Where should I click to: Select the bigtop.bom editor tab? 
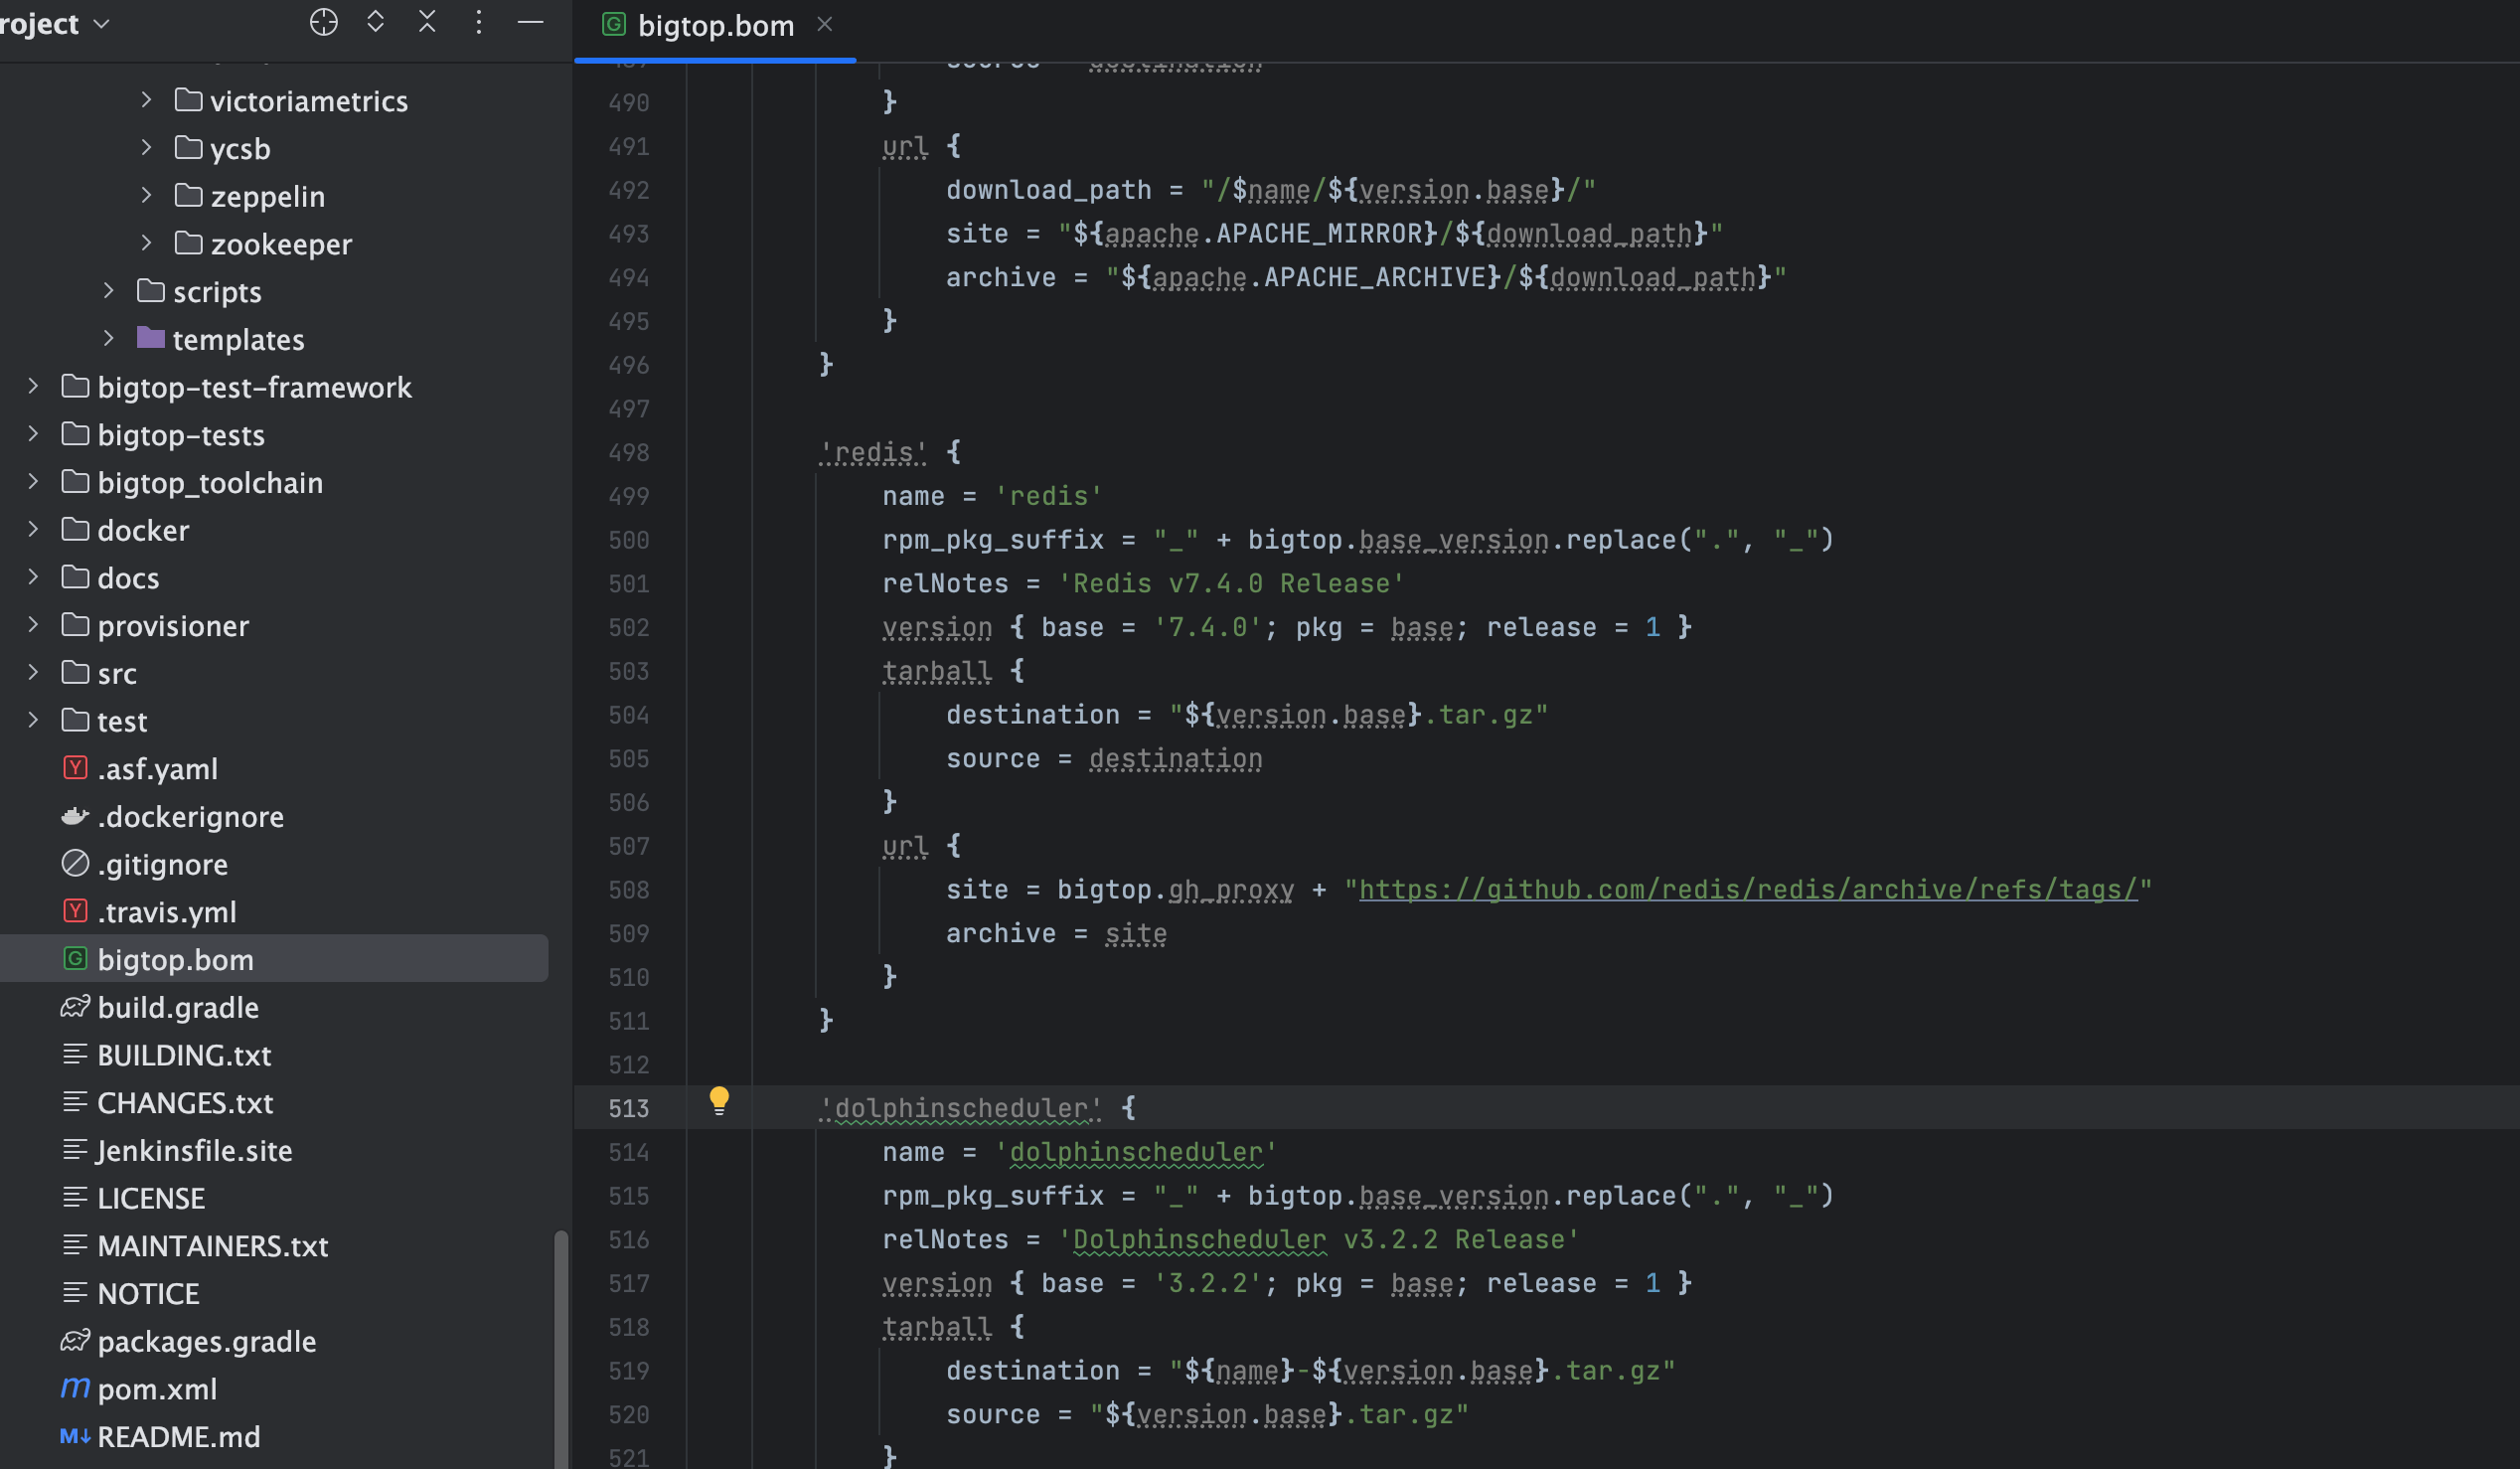[x=714, y=25]
